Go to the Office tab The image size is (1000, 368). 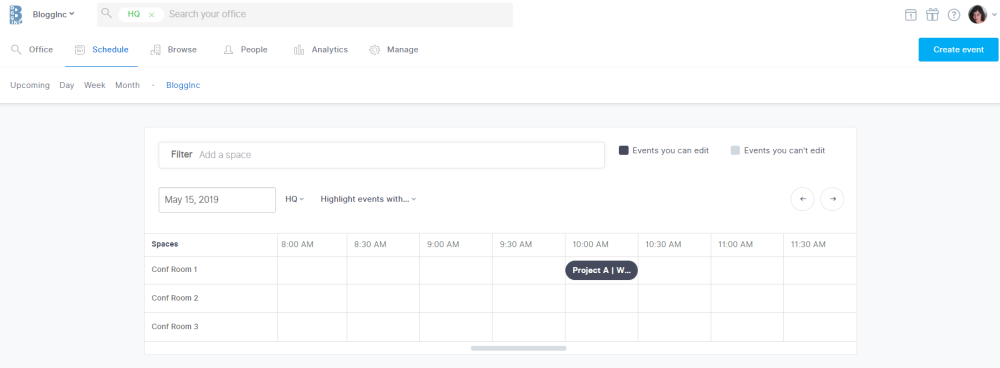coord(32,50)
